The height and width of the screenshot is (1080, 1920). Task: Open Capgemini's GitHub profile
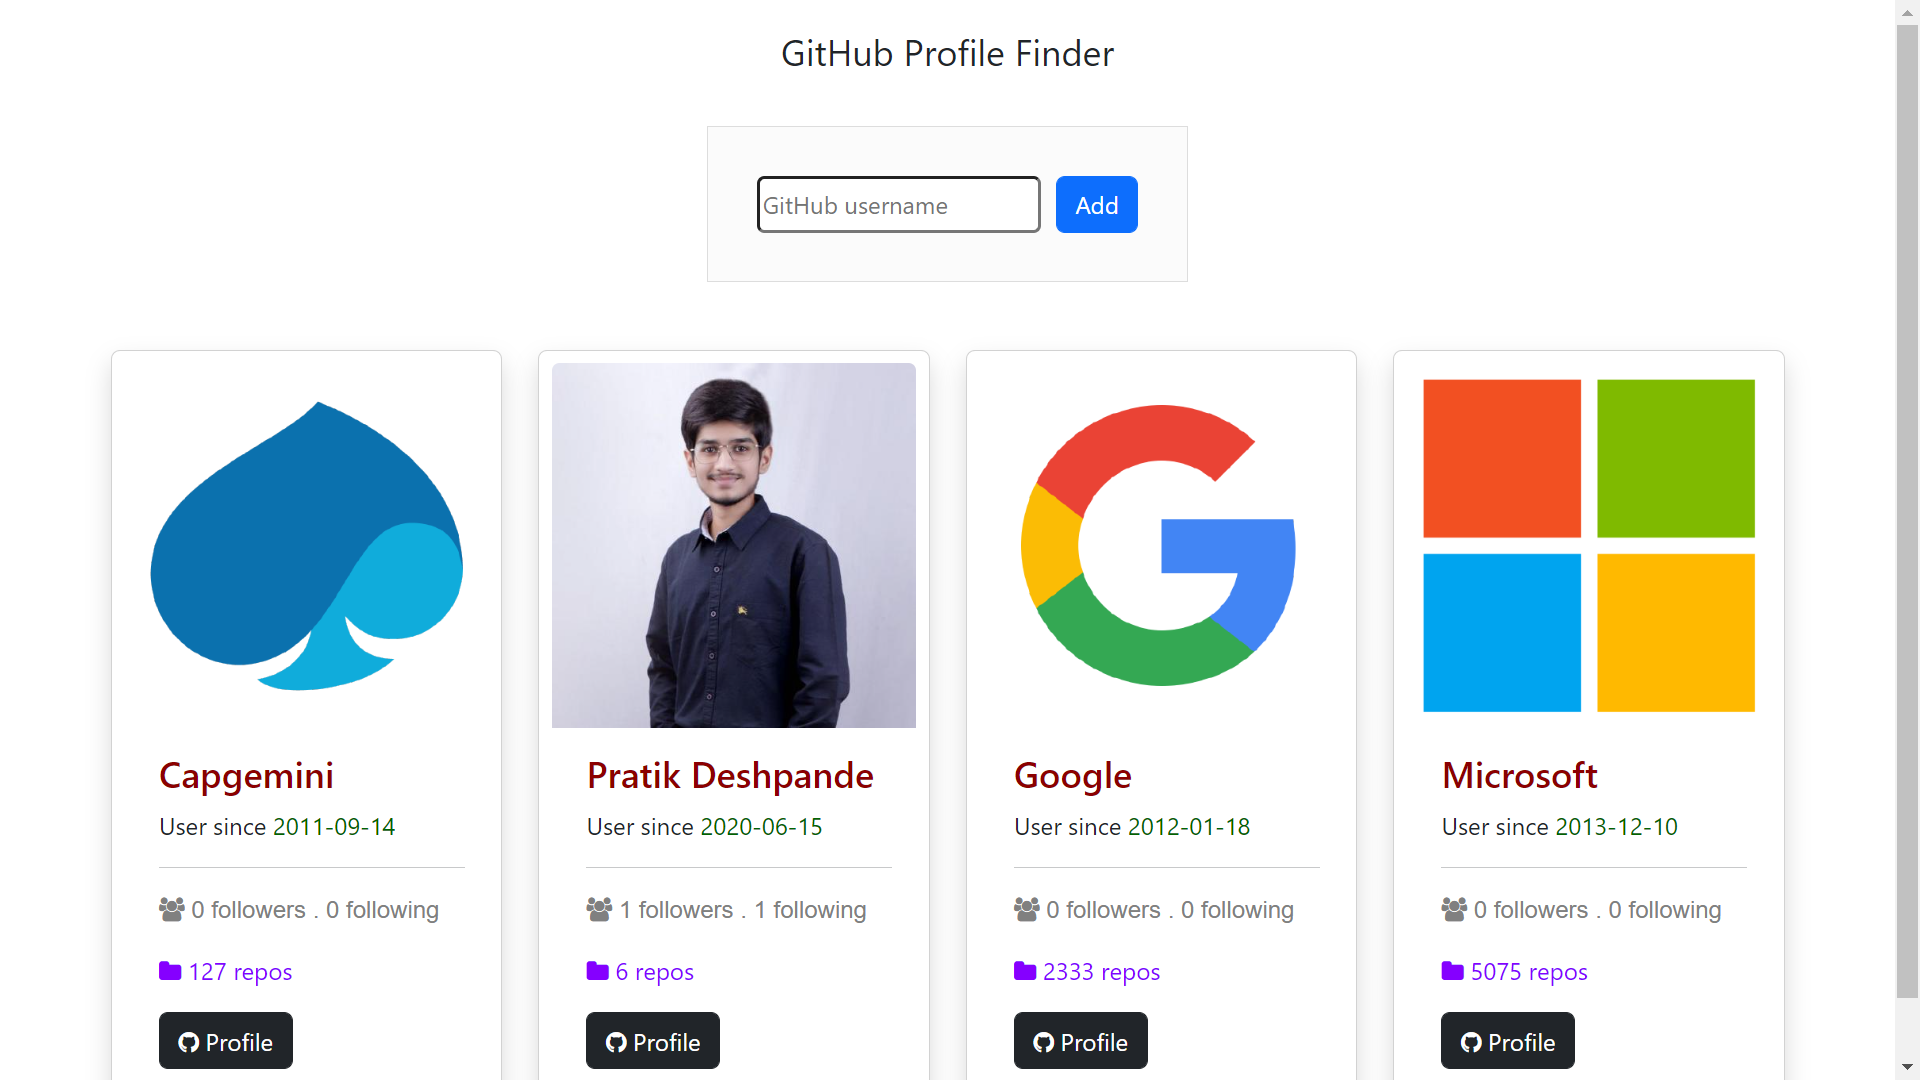225,1041
